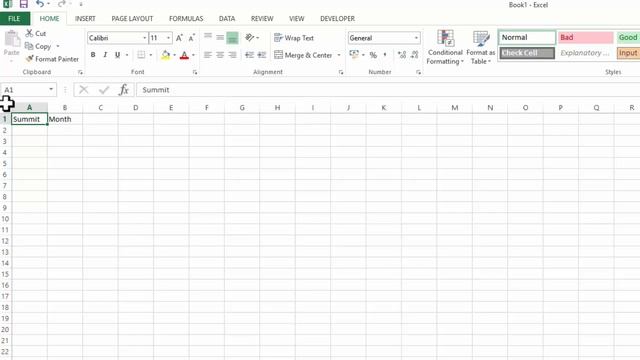Viewport: 640px width, 360px height.
Task: Switch to the REVIEW tab
Action: click(262, 19)
